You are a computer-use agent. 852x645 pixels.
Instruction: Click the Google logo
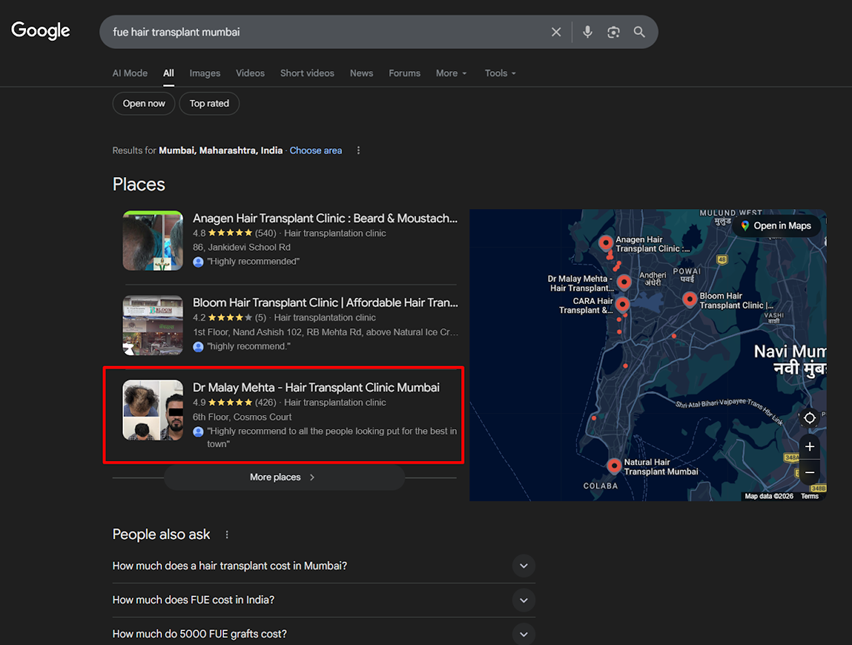tap(41, 31)
